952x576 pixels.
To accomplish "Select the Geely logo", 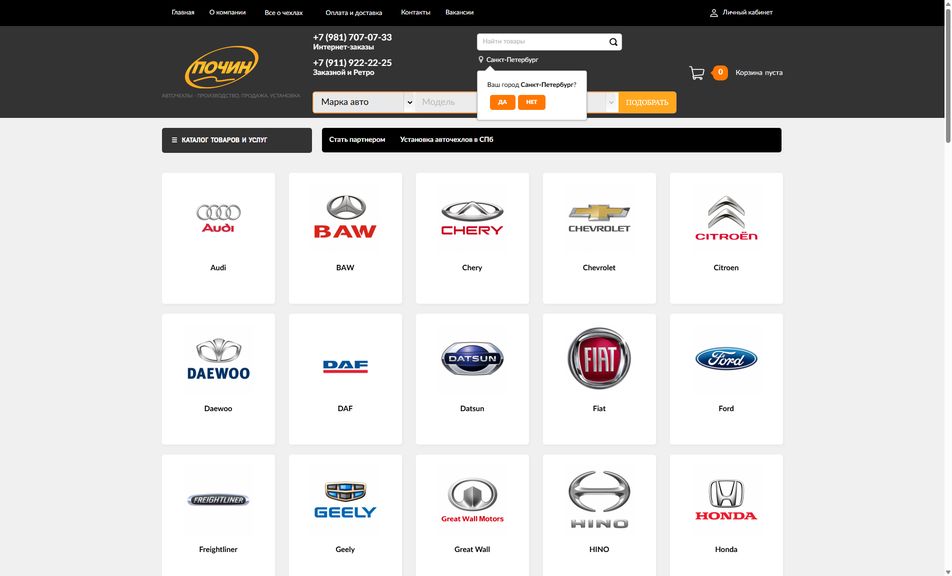I will 345,500.
